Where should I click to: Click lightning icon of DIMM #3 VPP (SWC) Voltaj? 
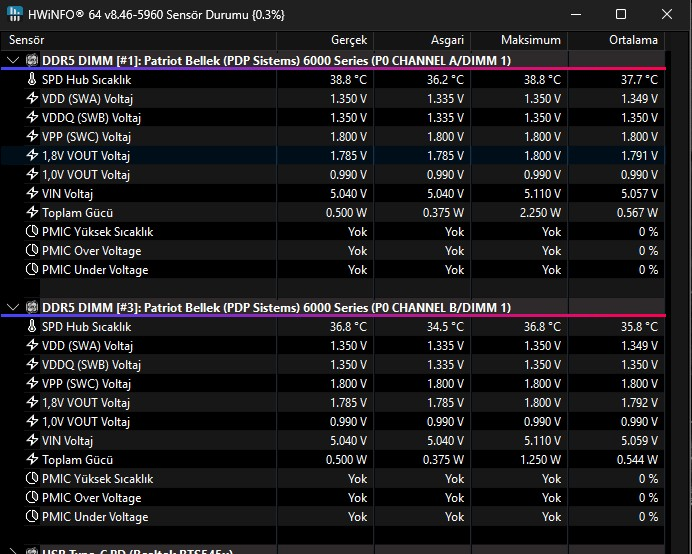pyautogui.click(x=32, y=383)
